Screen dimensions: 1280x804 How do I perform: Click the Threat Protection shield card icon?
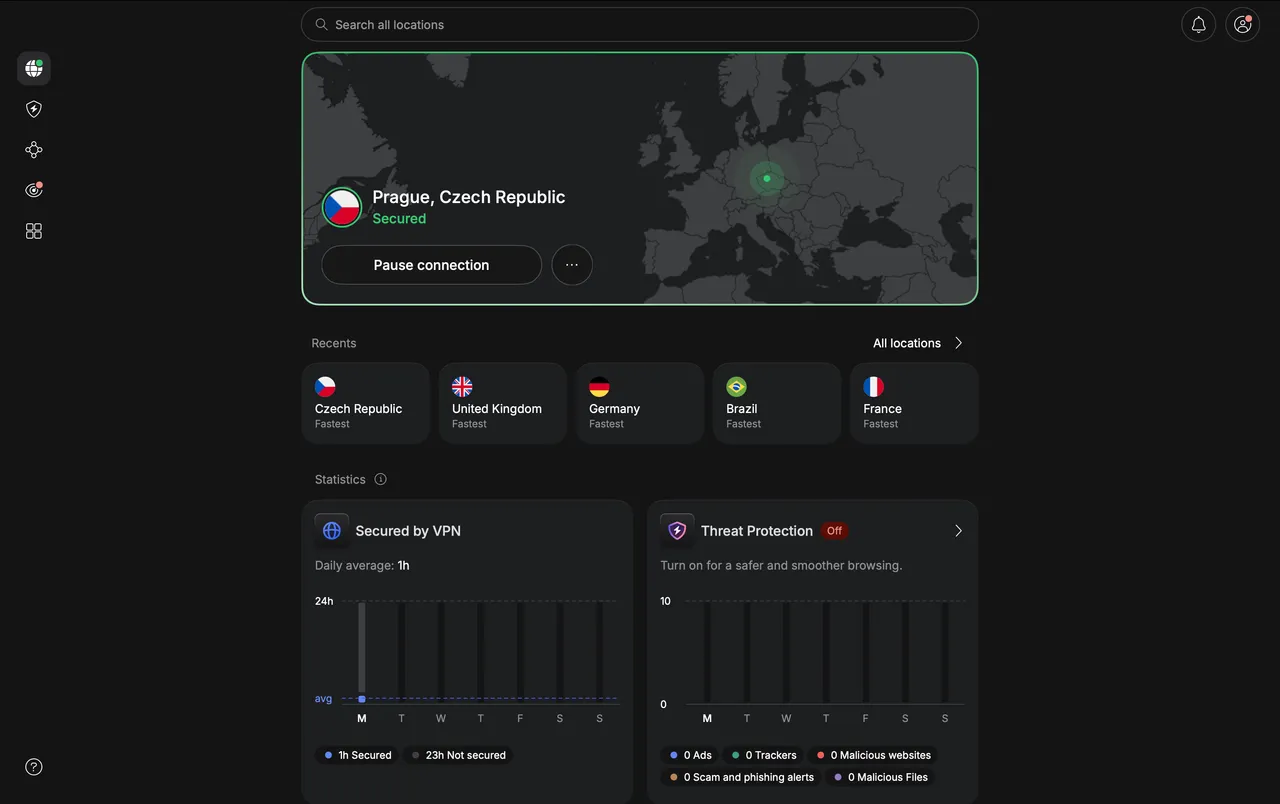(x=677, y=531)
